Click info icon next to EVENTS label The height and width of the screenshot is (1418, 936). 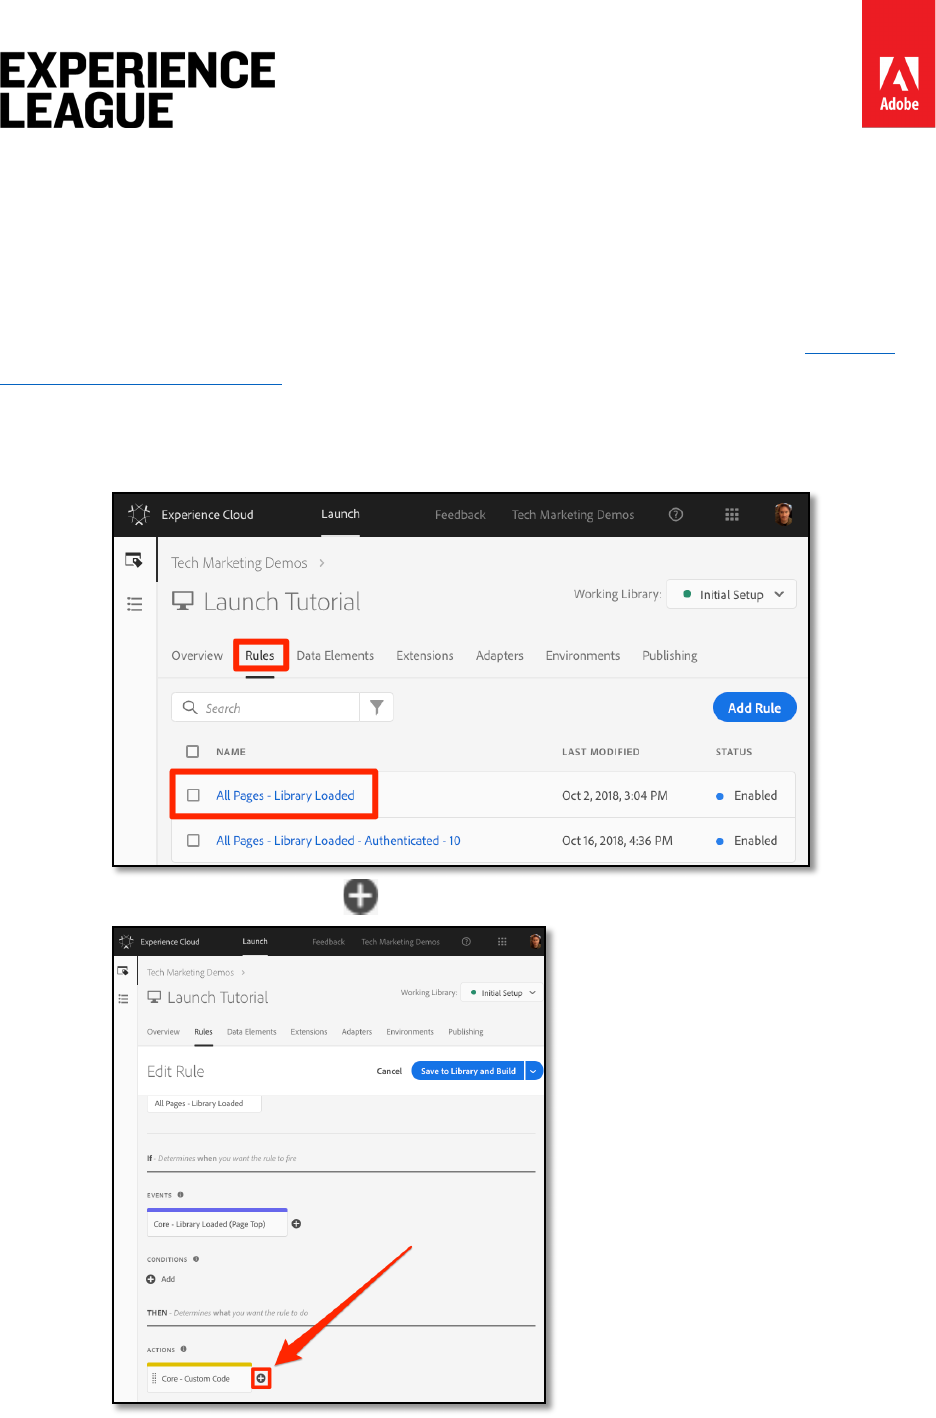click(180, 1194)
